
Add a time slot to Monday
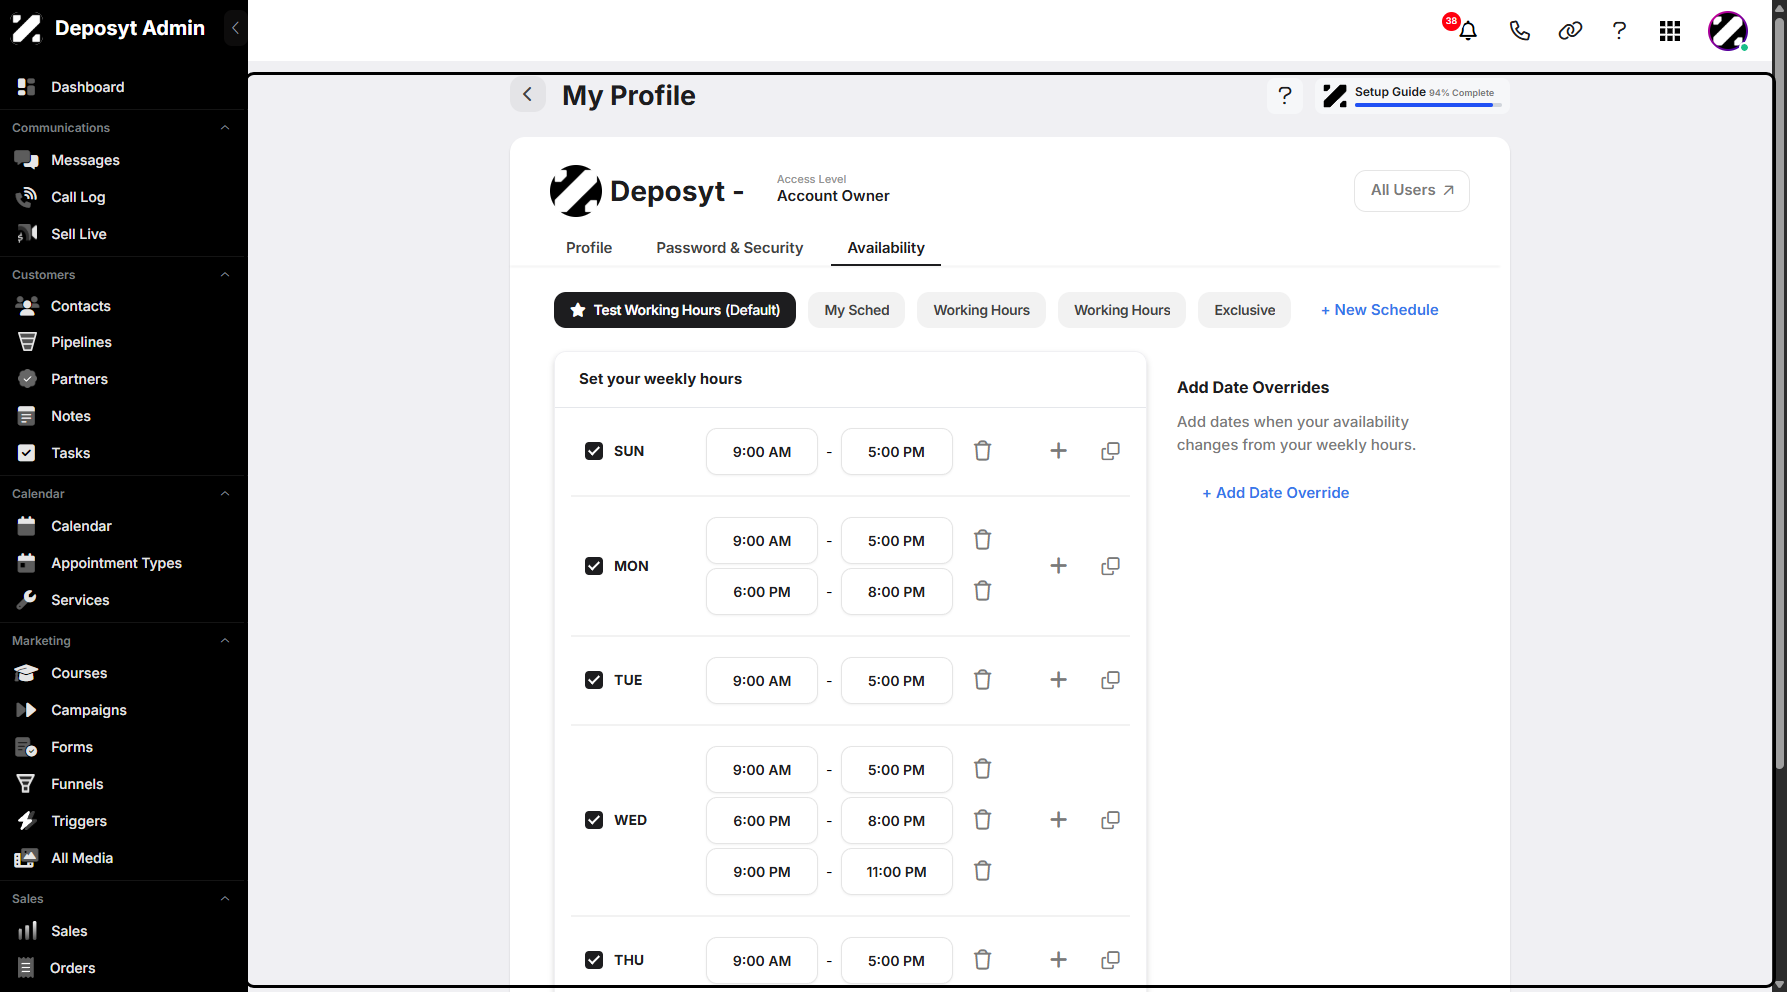[x=1058, y=566]
